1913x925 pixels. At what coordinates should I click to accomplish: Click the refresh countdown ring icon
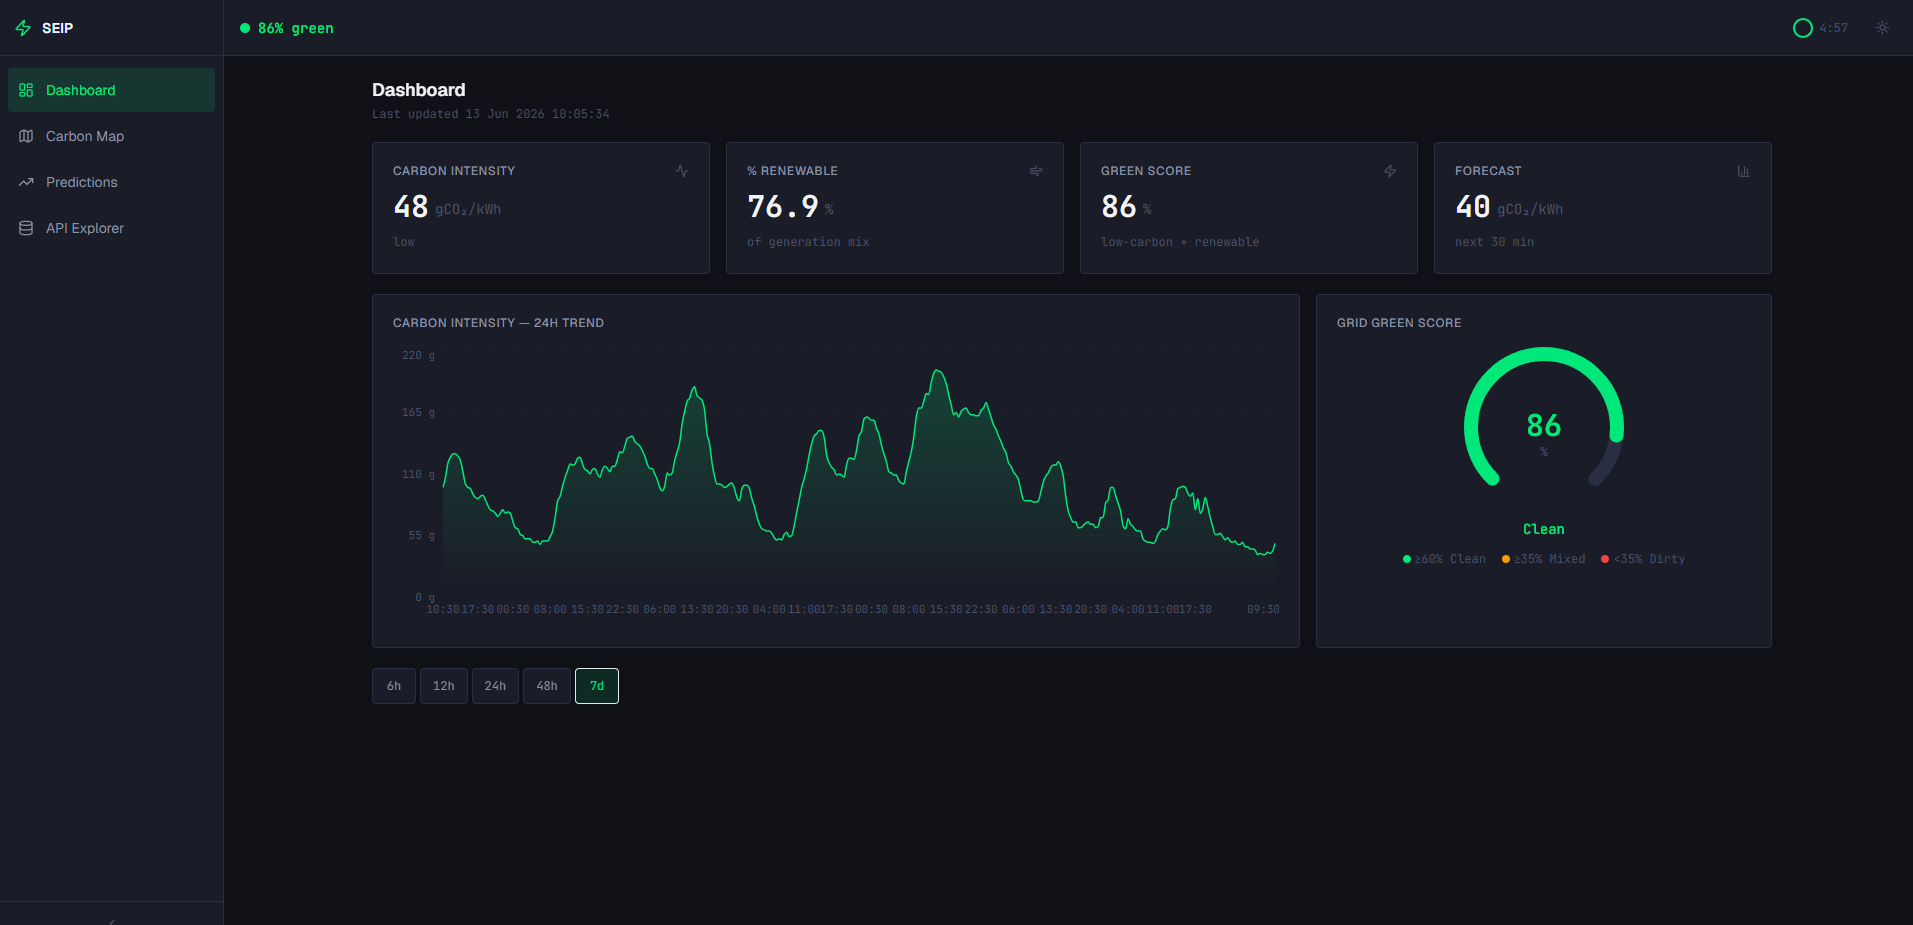pyautogui.click(x=1803, y=28)
